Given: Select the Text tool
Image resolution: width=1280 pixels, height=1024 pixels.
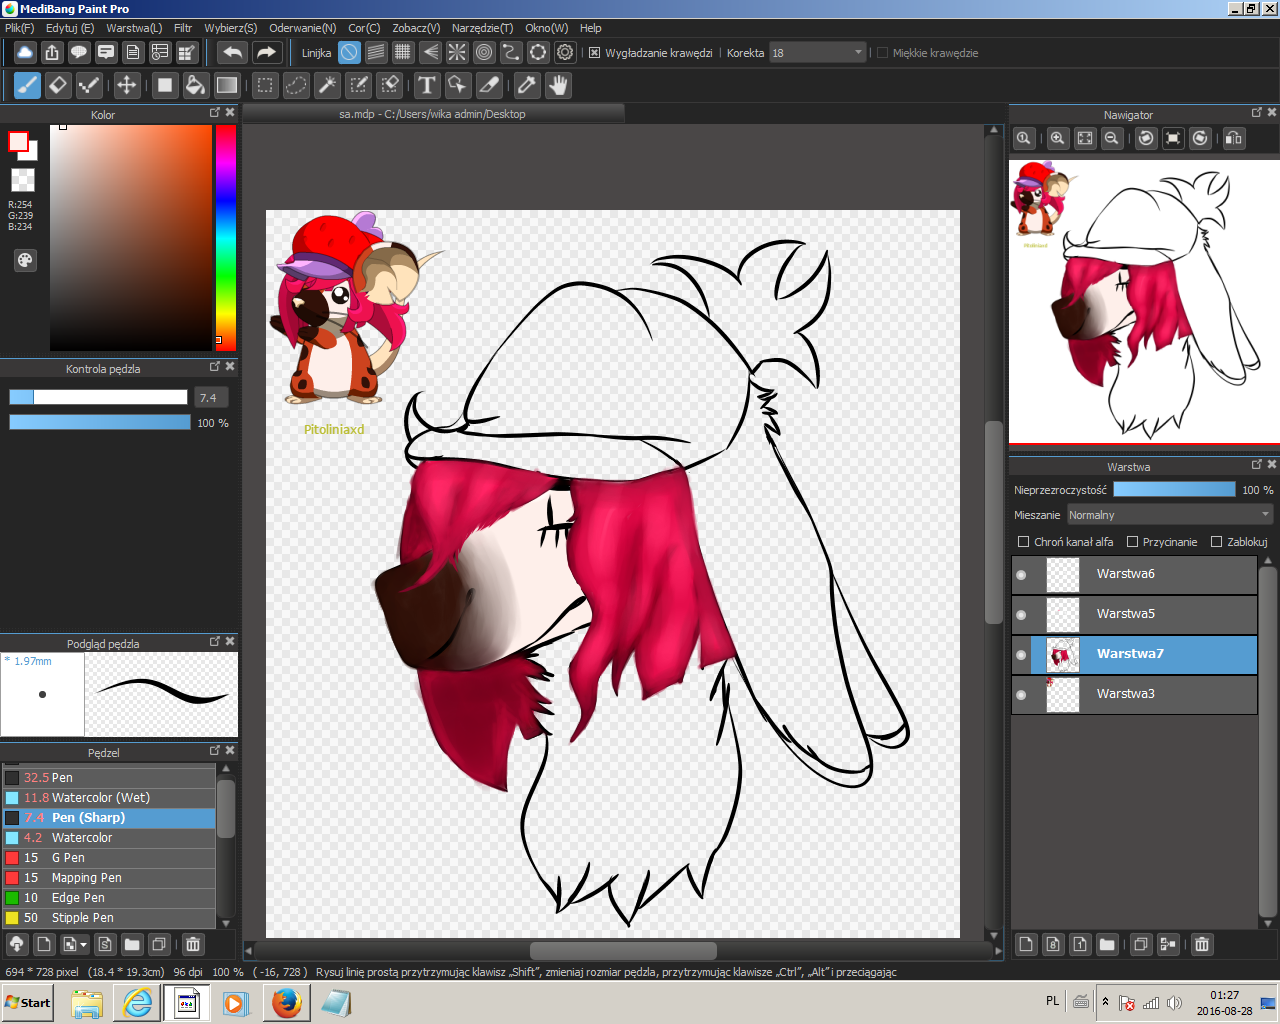Looking at the screenshot, I should [x=427, y=85].
